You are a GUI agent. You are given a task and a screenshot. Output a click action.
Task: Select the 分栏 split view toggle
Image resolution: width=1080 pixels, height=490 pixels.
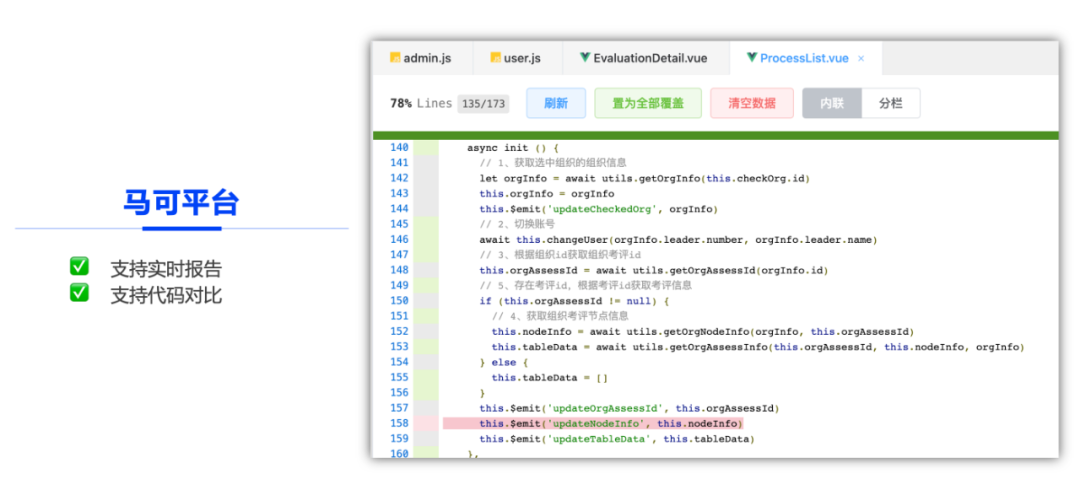[891, 103]
